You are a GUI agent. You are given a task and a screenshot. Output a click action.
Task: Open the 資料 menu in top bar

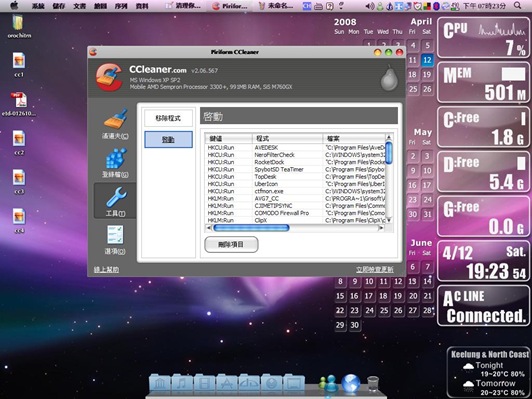pos(141,6)
